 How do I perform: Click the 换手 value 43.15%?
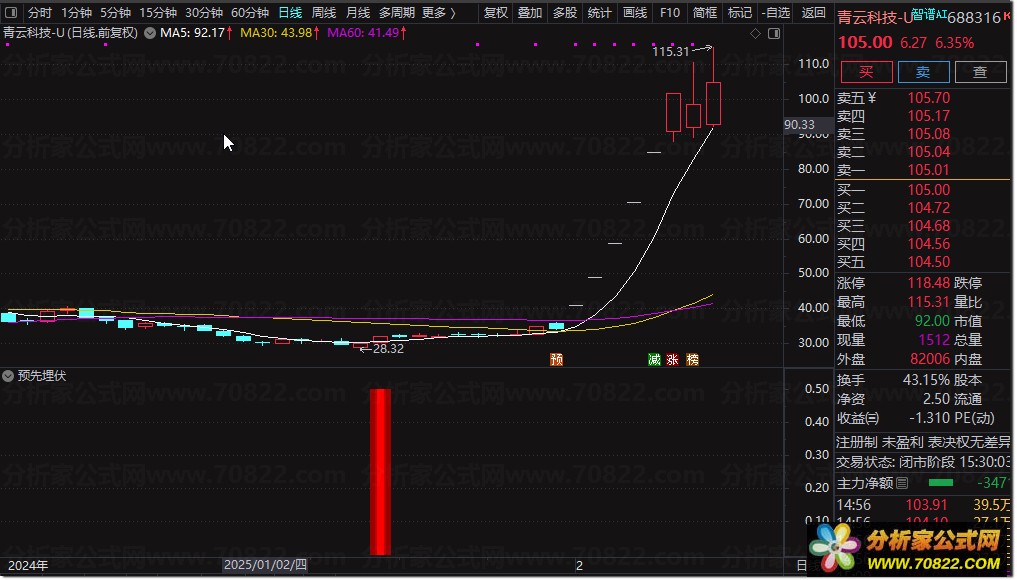926,380
